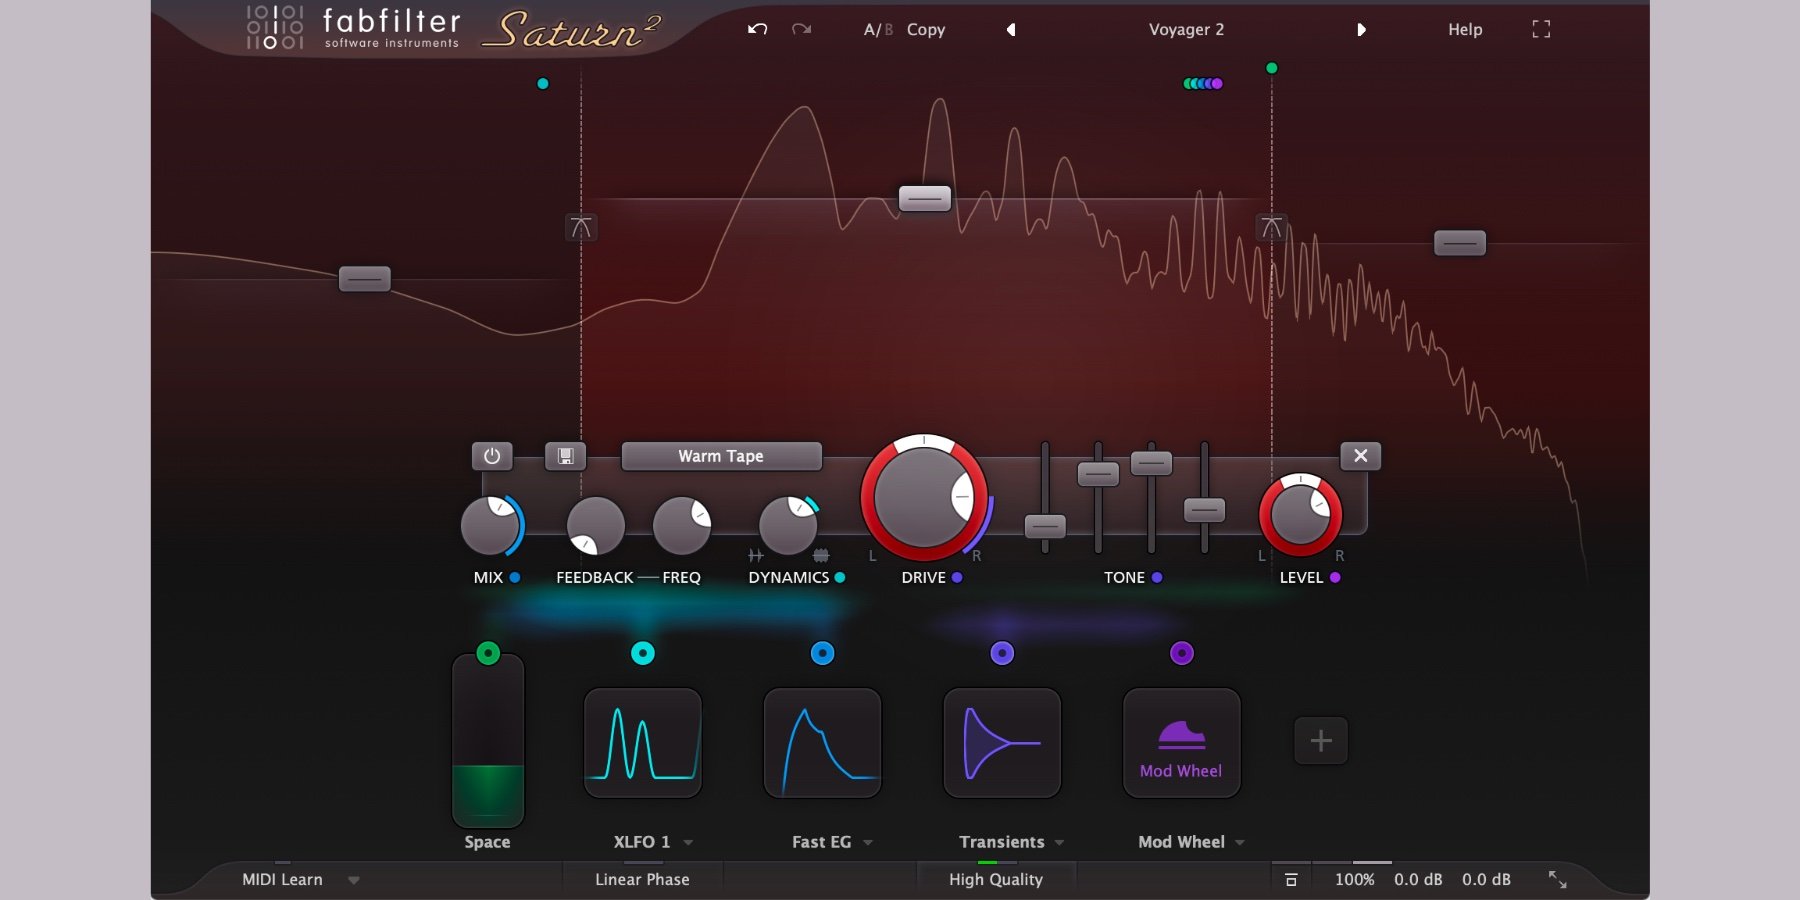Go to the next preset arrow

[1360, 30]
